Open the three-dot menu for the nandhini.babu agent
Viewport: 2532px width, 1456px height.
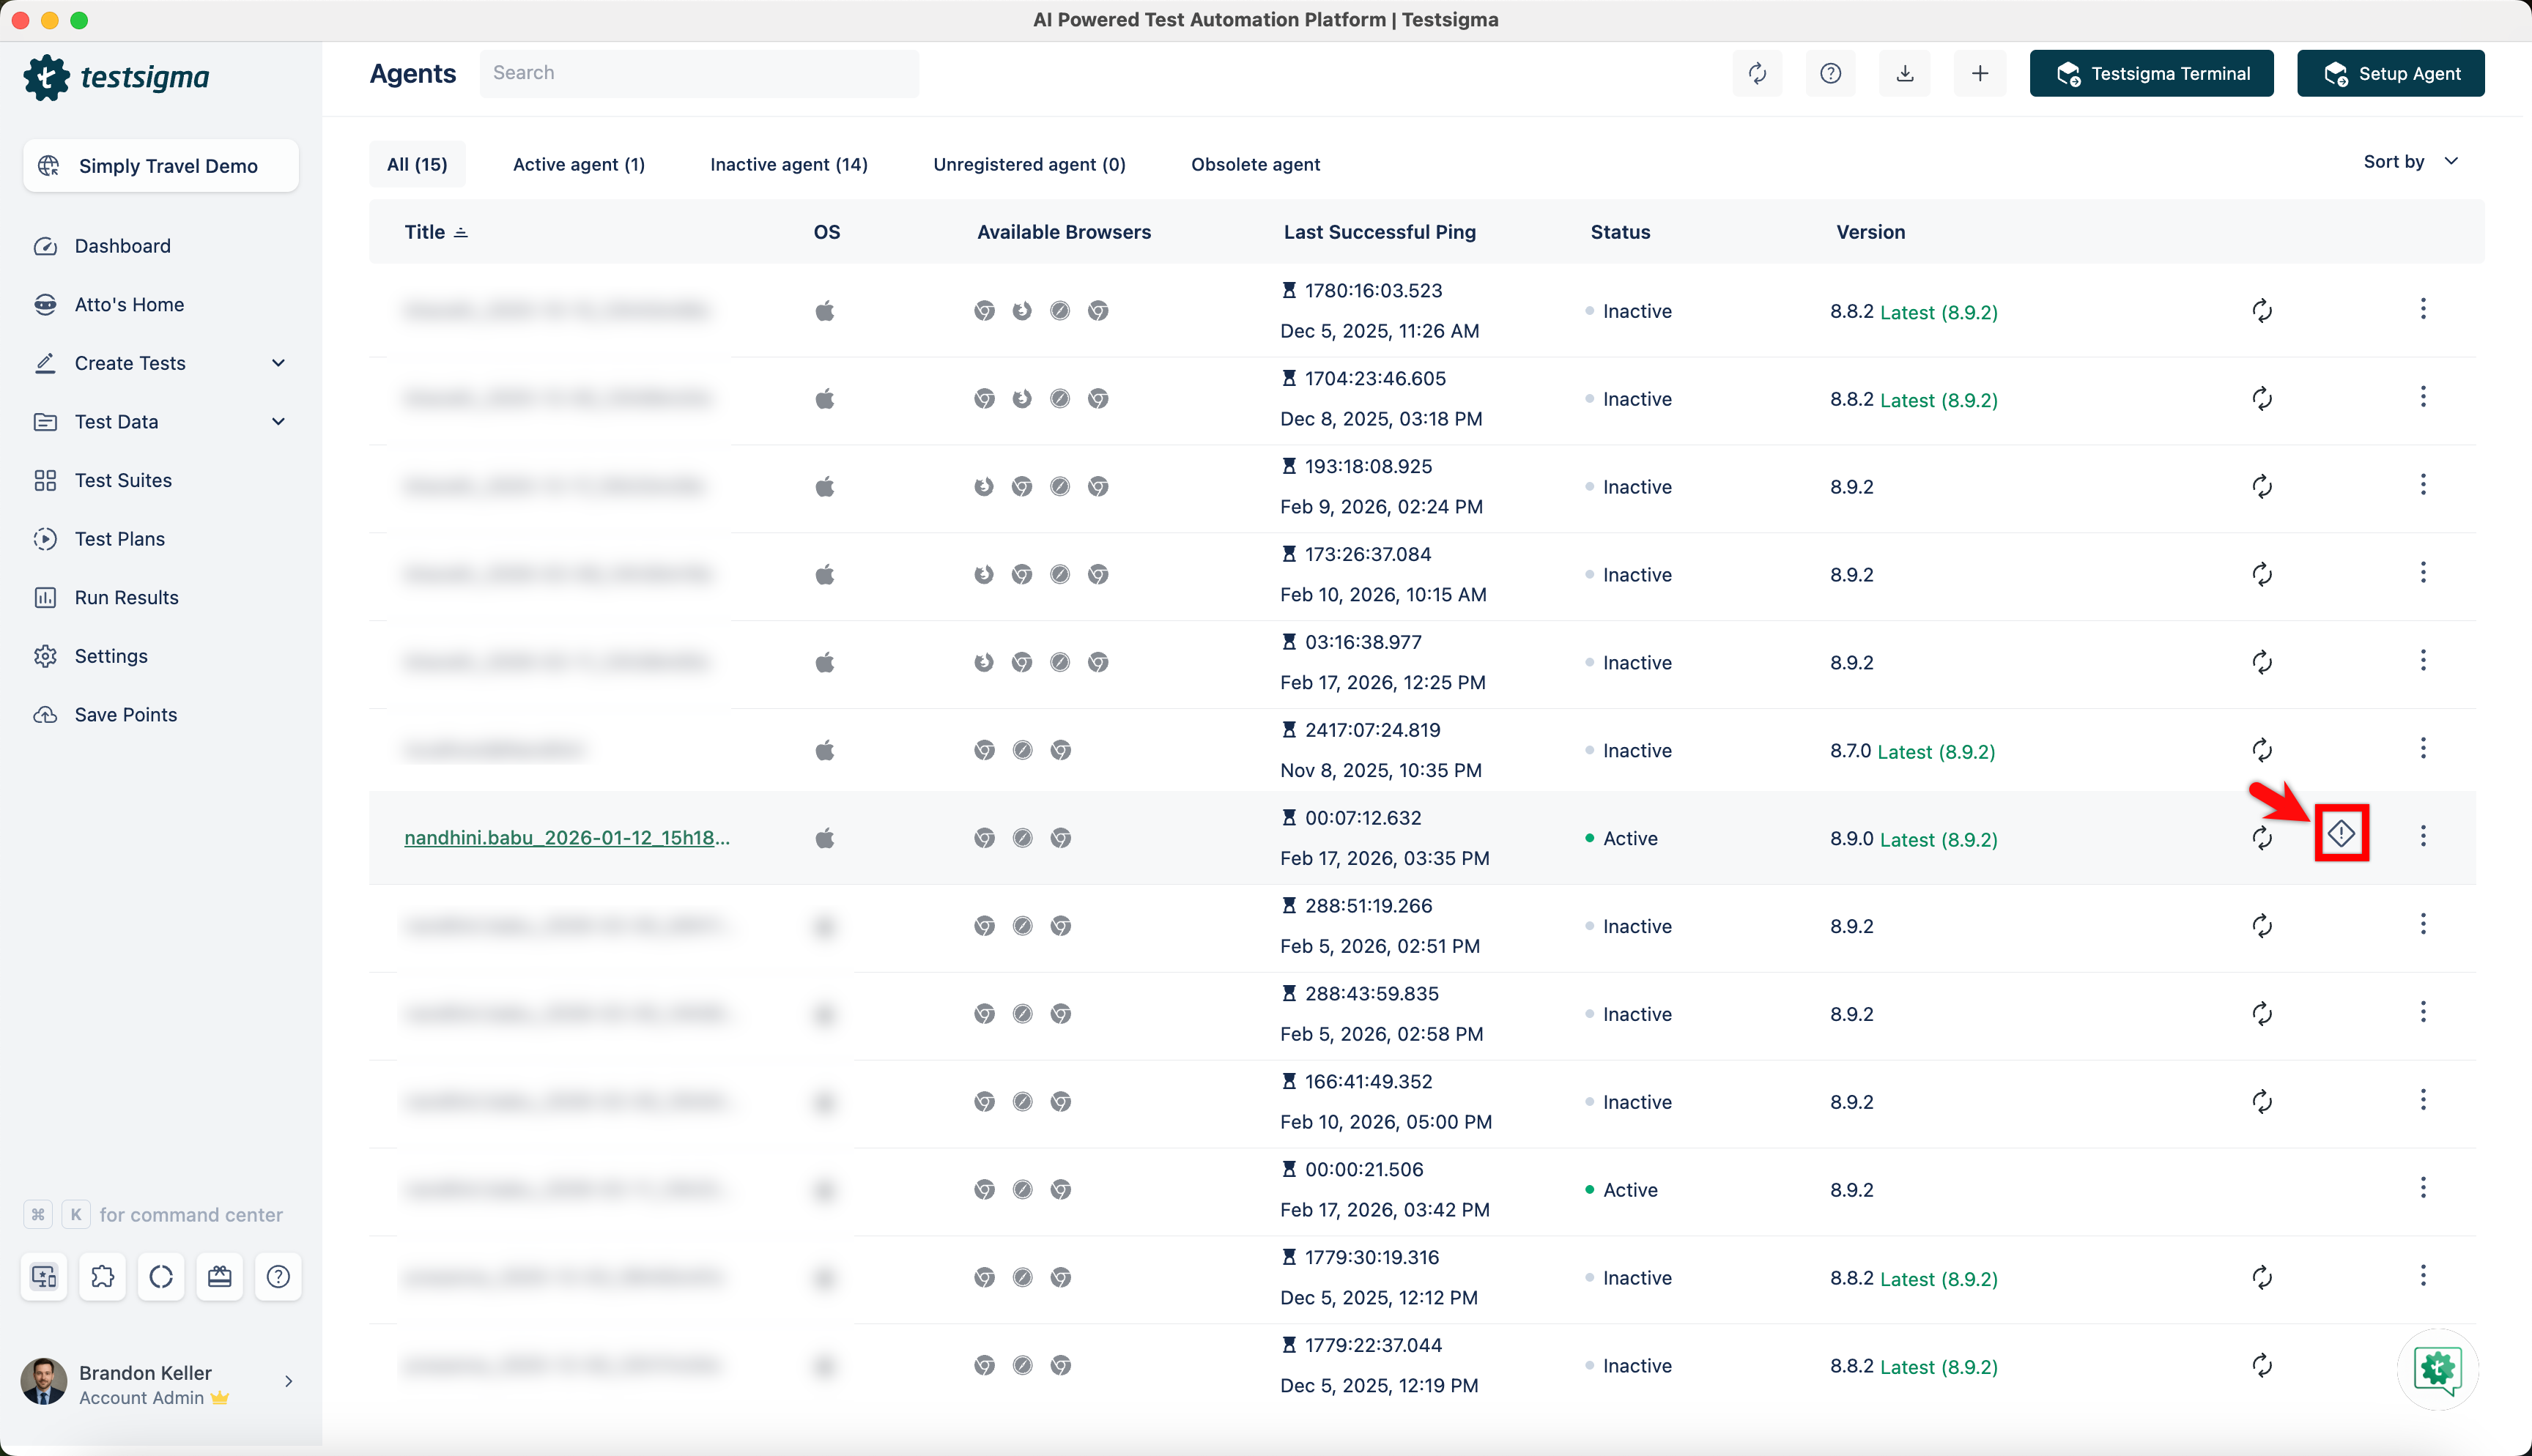(2422, 836)
